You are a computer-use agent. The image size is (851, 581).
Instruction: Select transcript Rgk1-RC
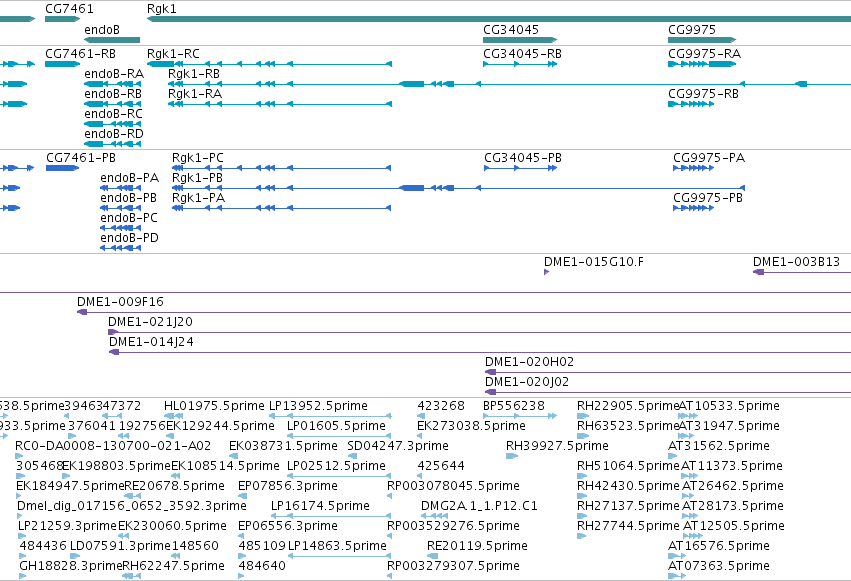[173, 54]
